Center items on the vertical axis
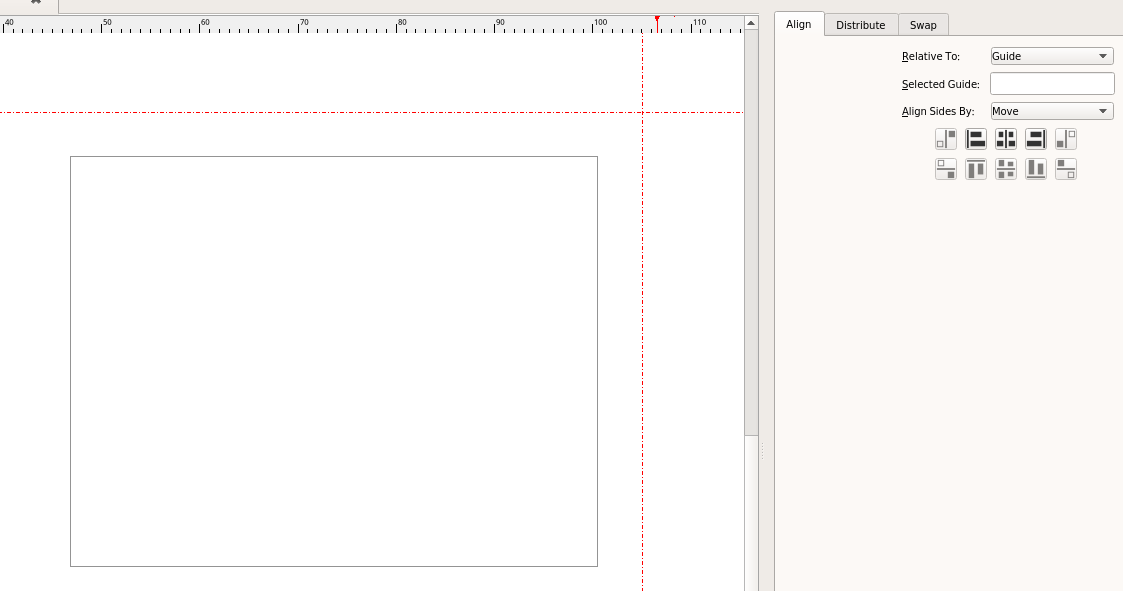This screenshot has height=591, width=1123. click(x=1005, y=139)
